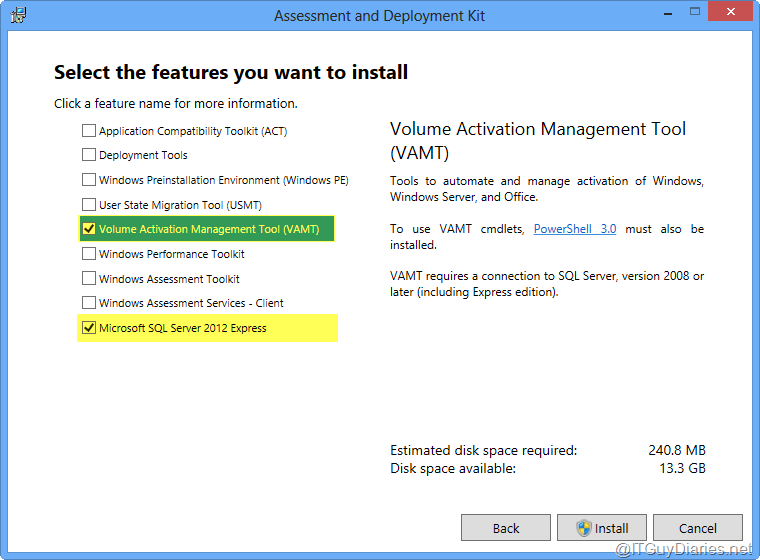Enable User State Migration Tool checkbox

(x=89, y=205)
